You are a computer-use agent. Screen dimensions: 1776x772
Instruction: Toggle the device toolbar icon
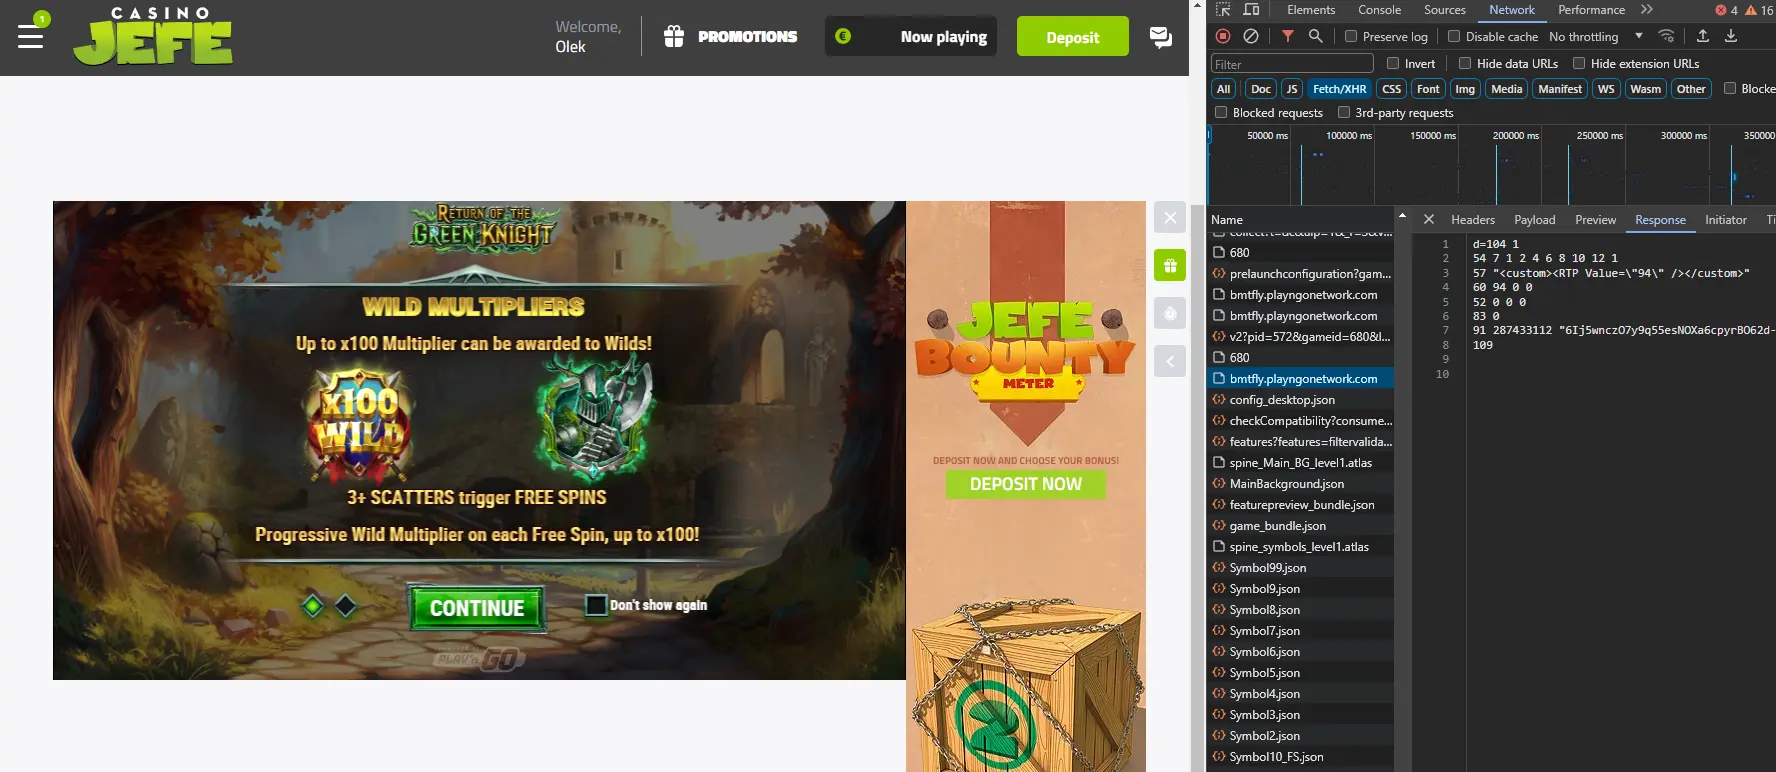tap(1251, 10)
